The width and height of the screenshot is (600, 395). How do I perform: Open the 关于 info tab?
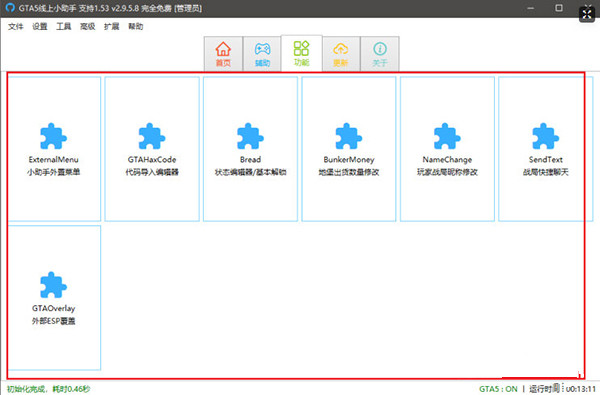[380, 54]
